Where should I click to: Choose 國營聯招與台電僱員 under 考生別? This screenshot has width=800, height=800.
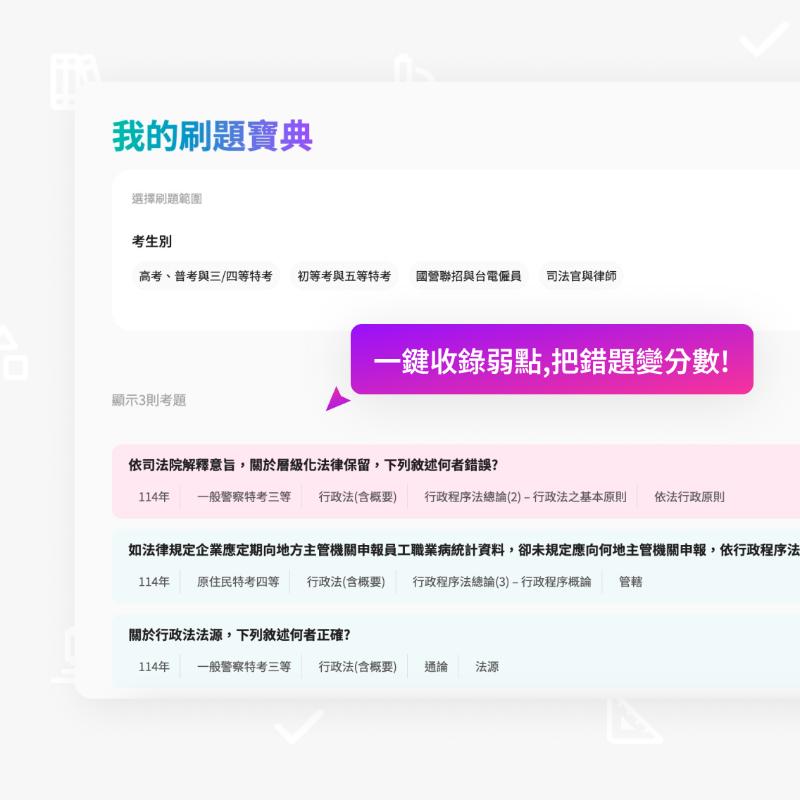click(466, 276)
